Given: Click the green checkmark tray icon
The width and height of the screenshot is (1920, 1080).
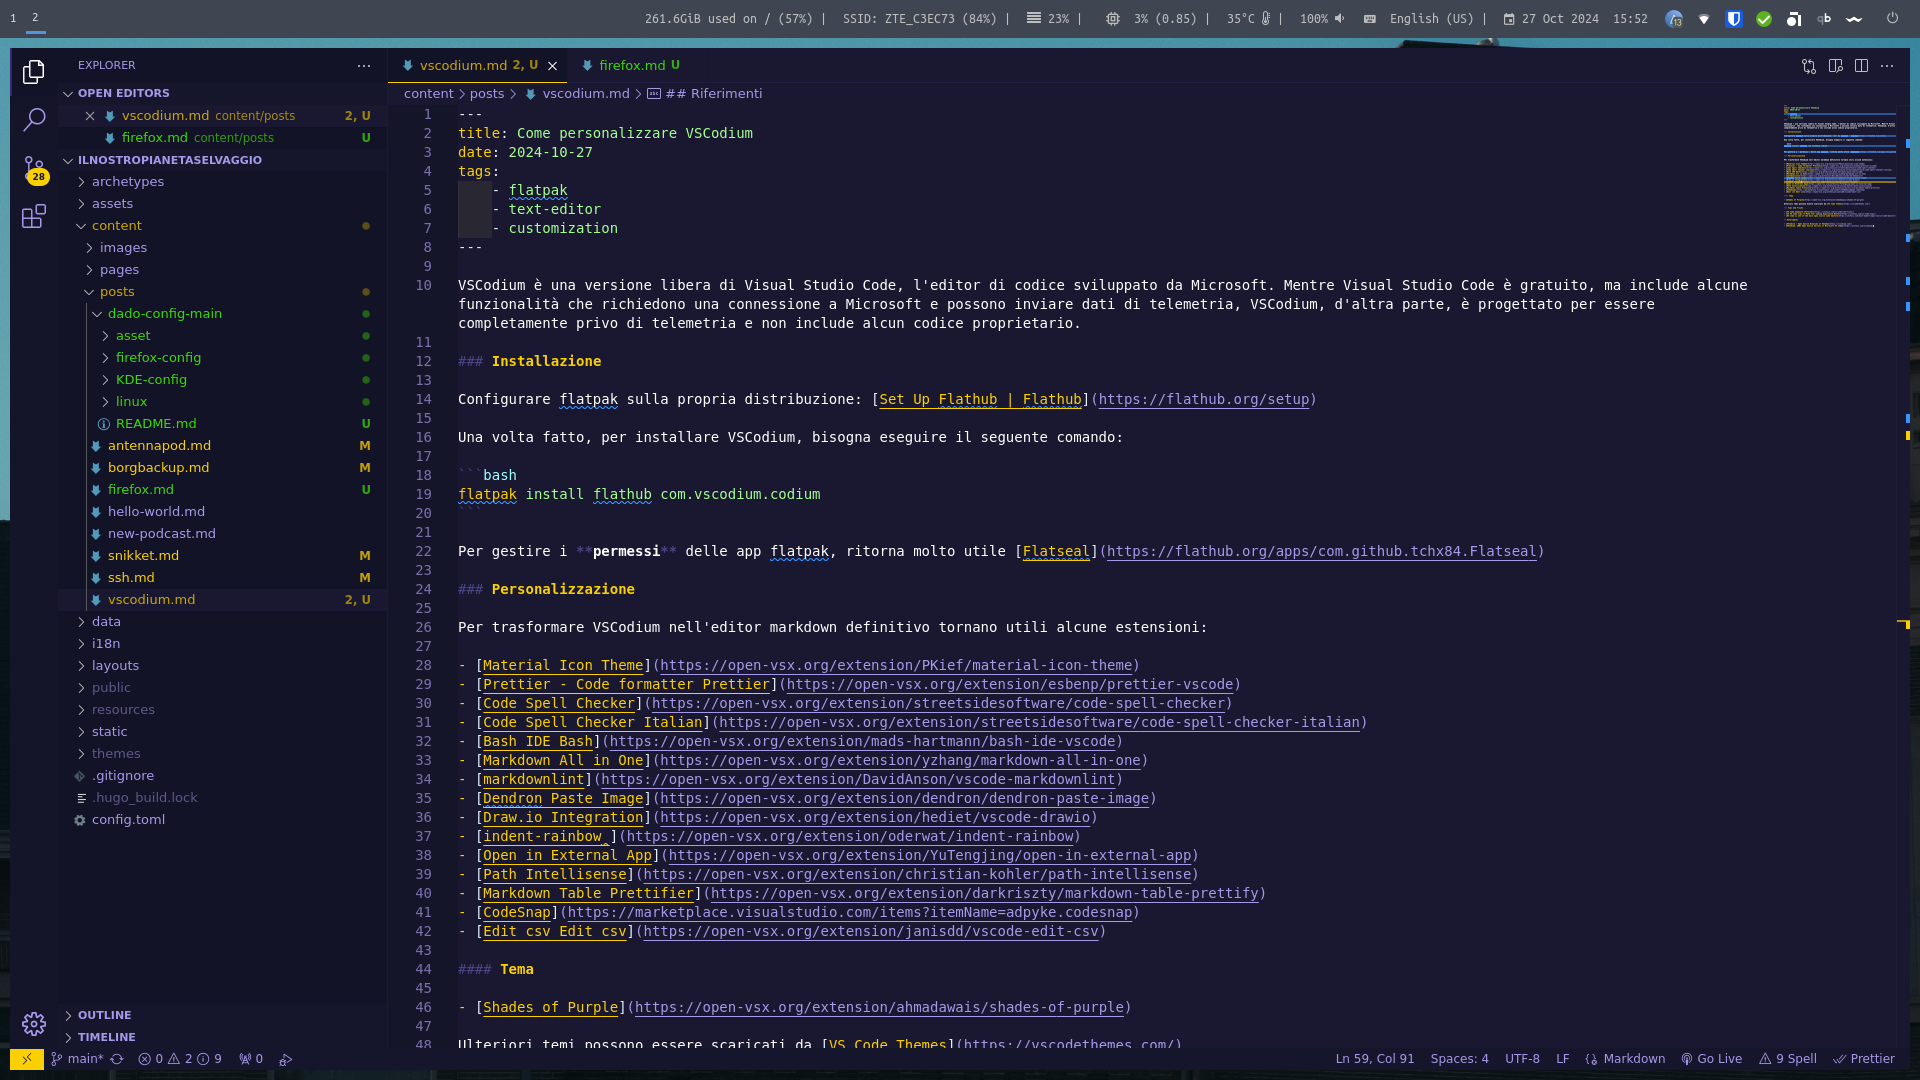Looking at the screenshot, I should pyautogui.click(x=1764, y=19).
